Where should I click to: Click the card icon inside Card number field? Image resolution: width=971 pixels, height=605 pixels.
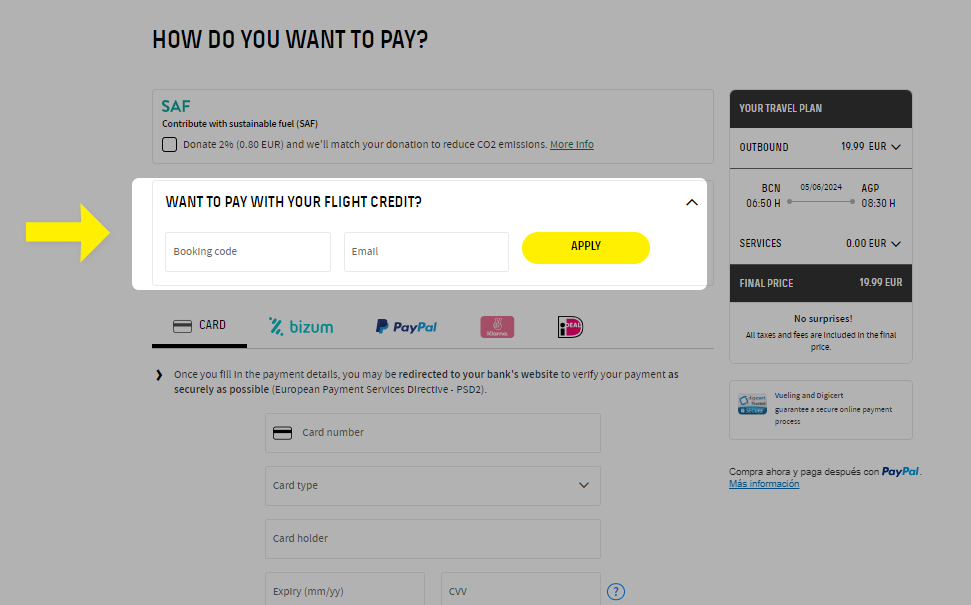[281, 432]
